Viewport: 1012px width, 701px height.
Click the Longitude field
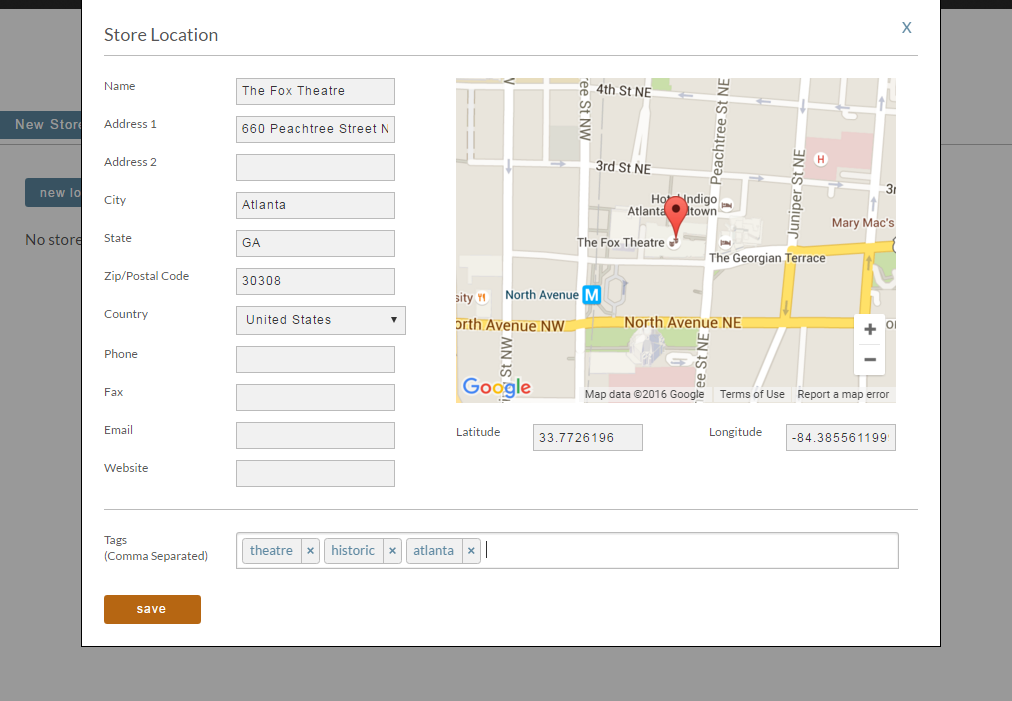[x=840, y=438]
